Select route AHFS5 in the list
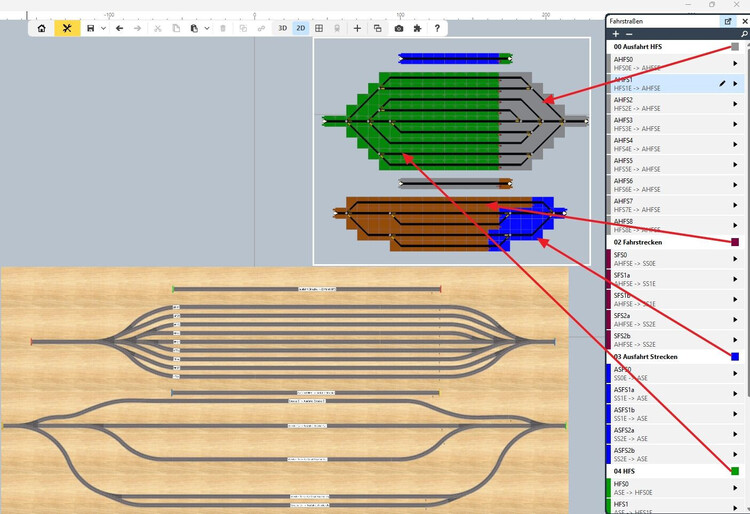This screenshot has width=750, height=514. (x=675, y=164)
